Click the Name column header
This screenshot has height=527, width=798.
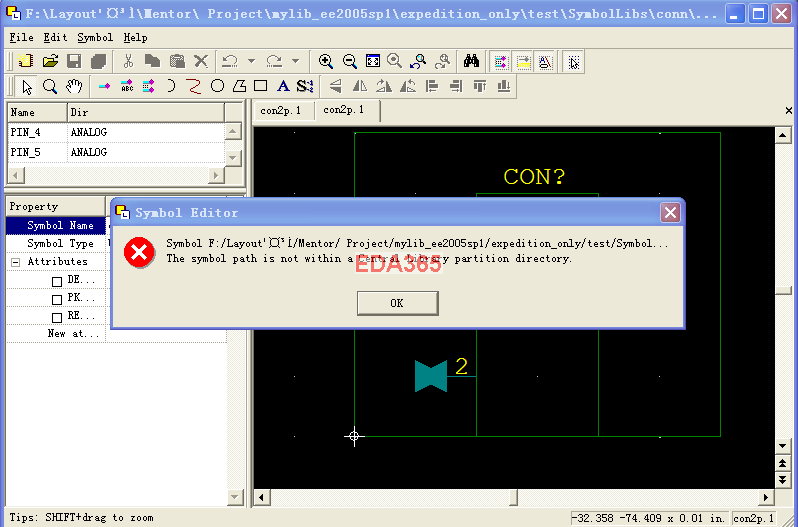37,112
